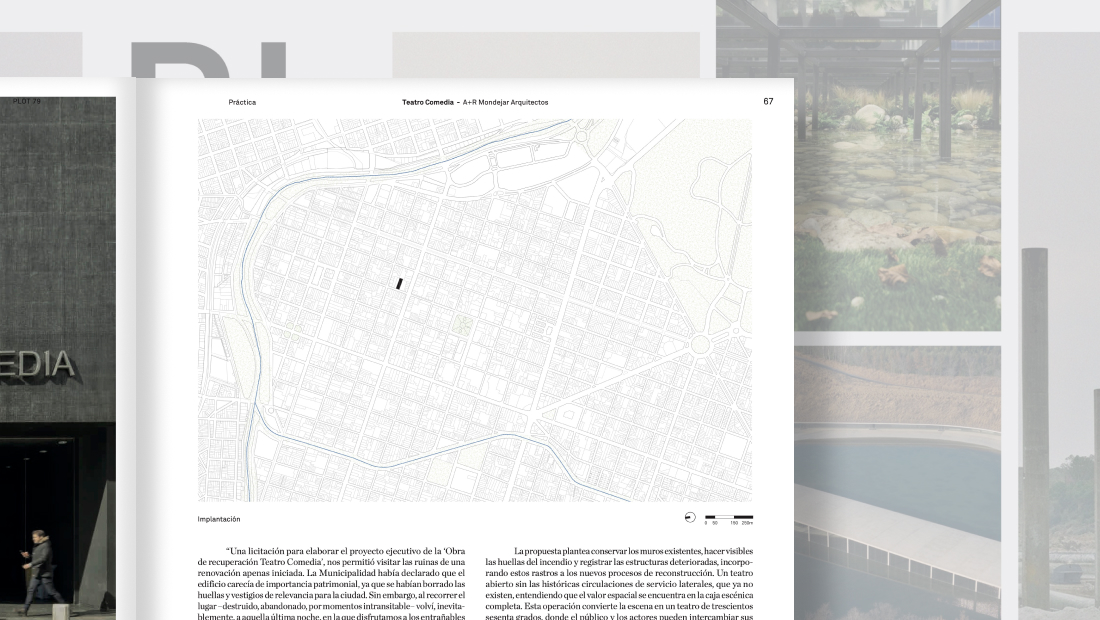Click the paragraph starting 'Una licitación para elaborar'
This screenshot has width=1100, height=620.
(x=331, y=584)
